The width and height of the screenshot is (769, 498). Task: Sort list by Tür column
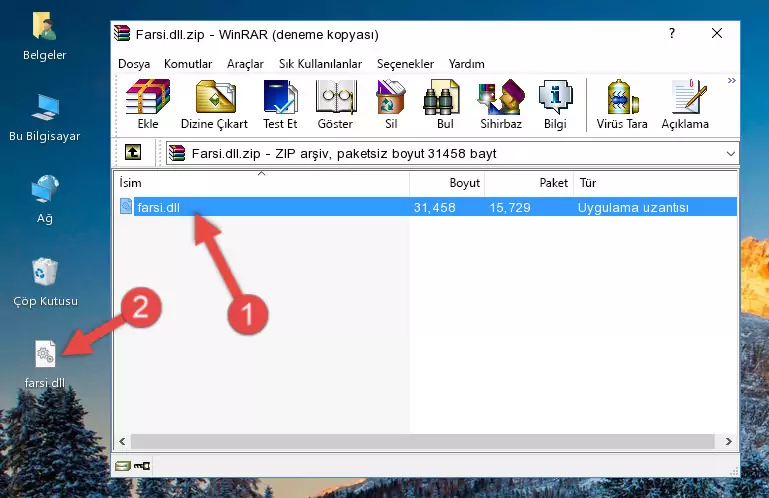(x=655, y=183)
